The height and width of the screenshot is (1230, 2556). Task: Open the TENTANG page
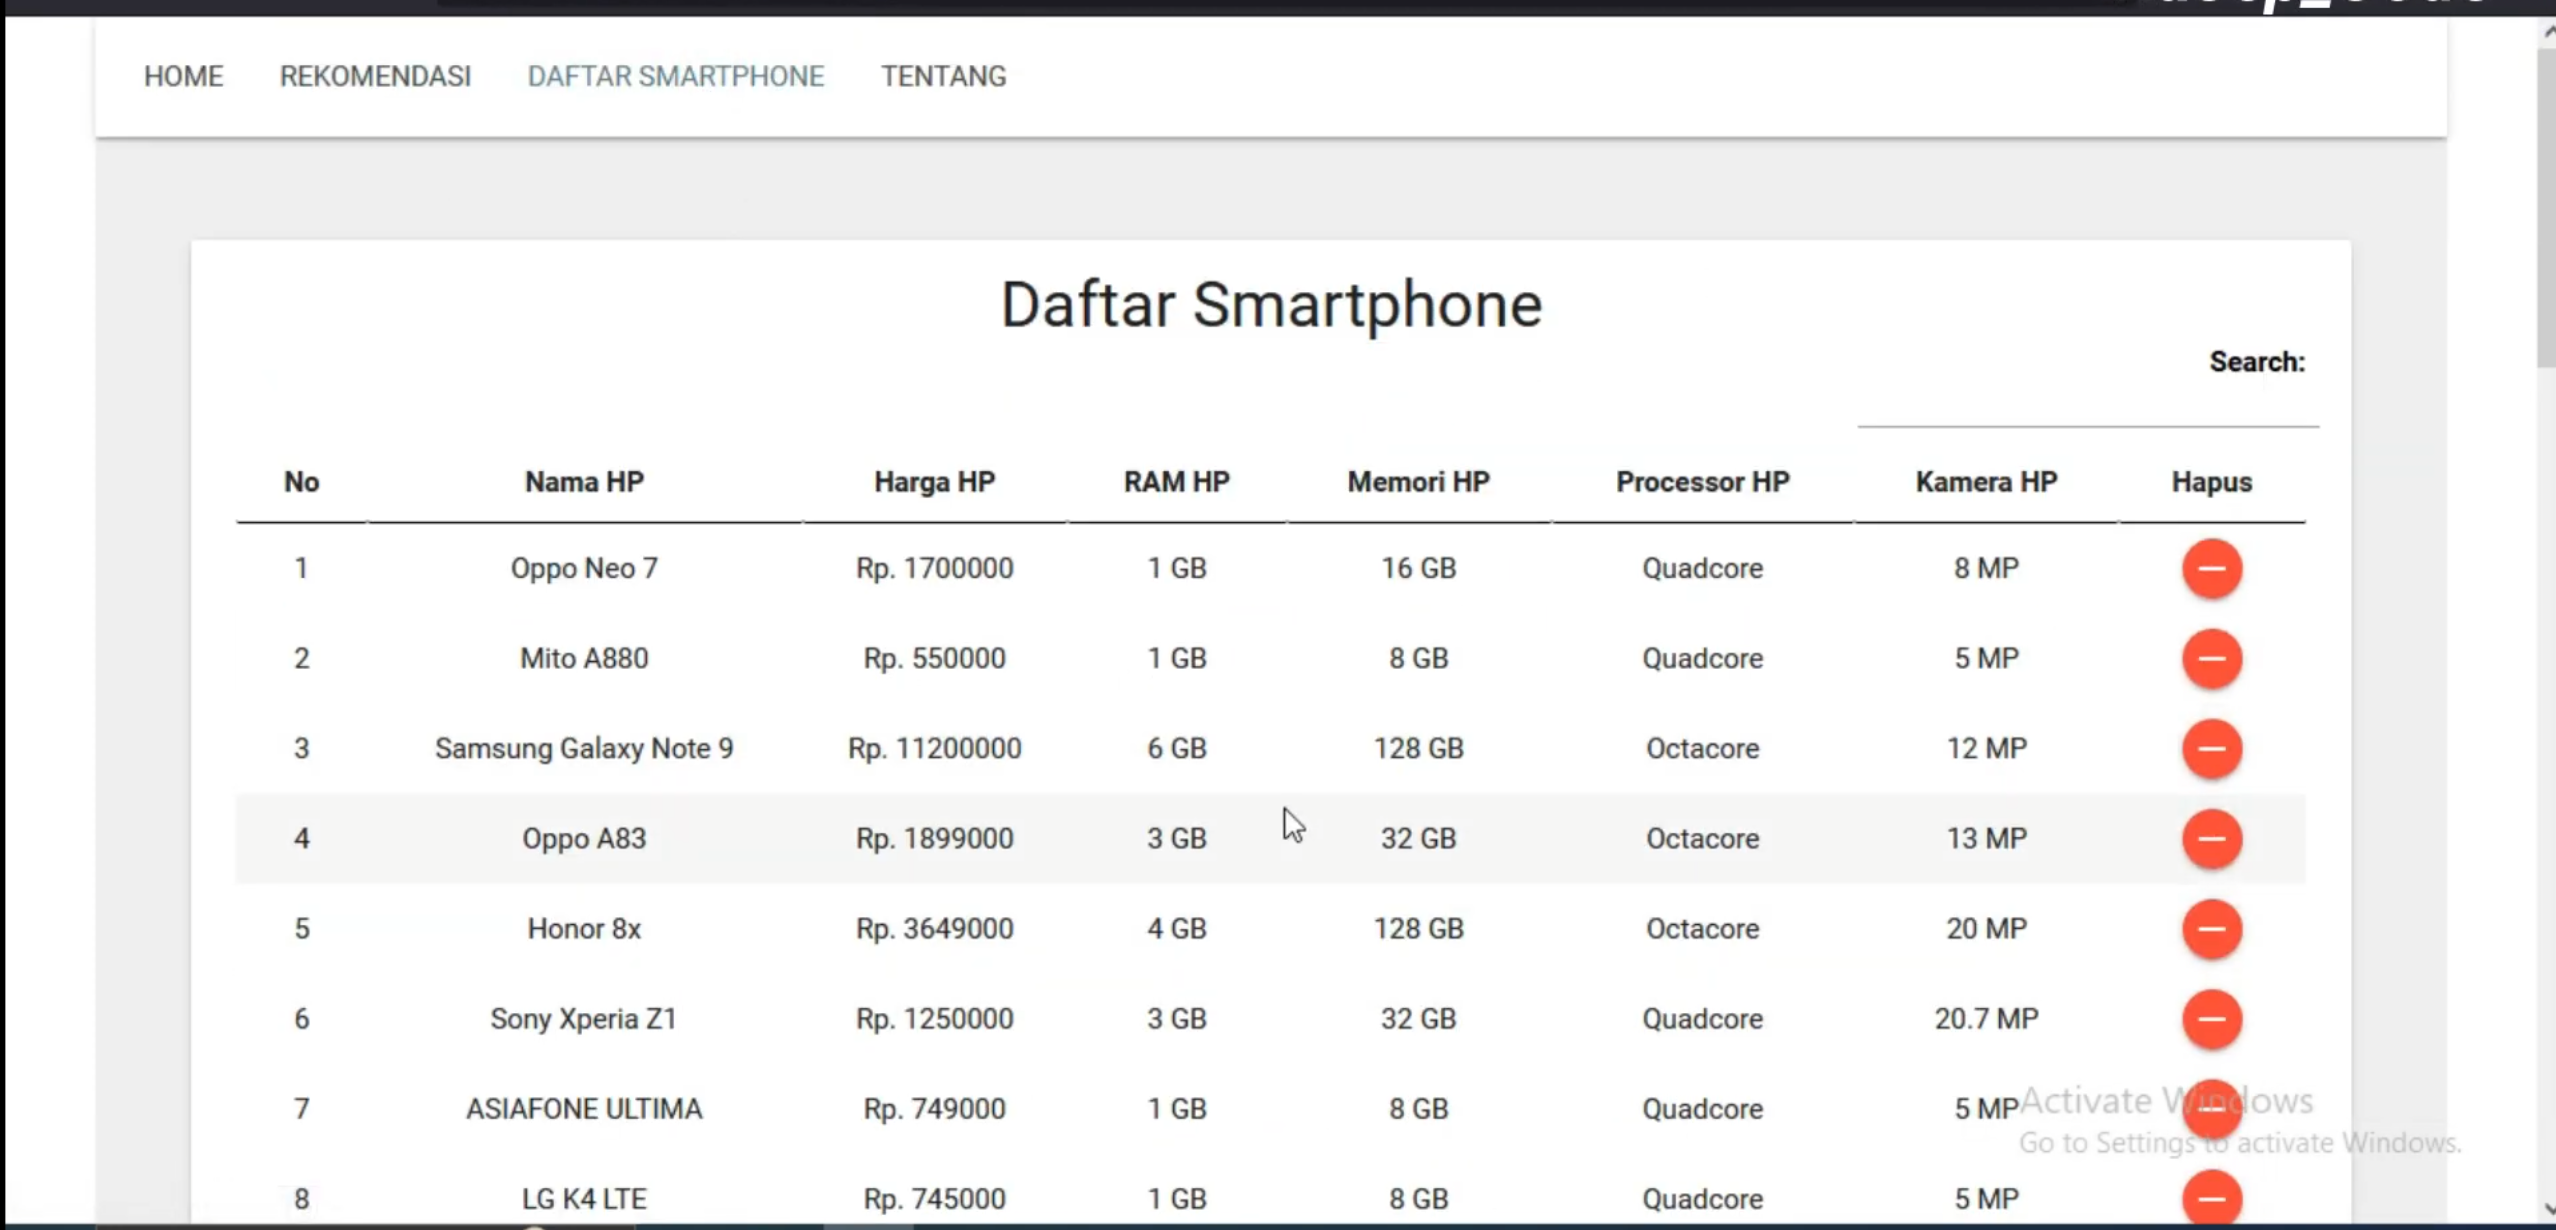[943, 76]
